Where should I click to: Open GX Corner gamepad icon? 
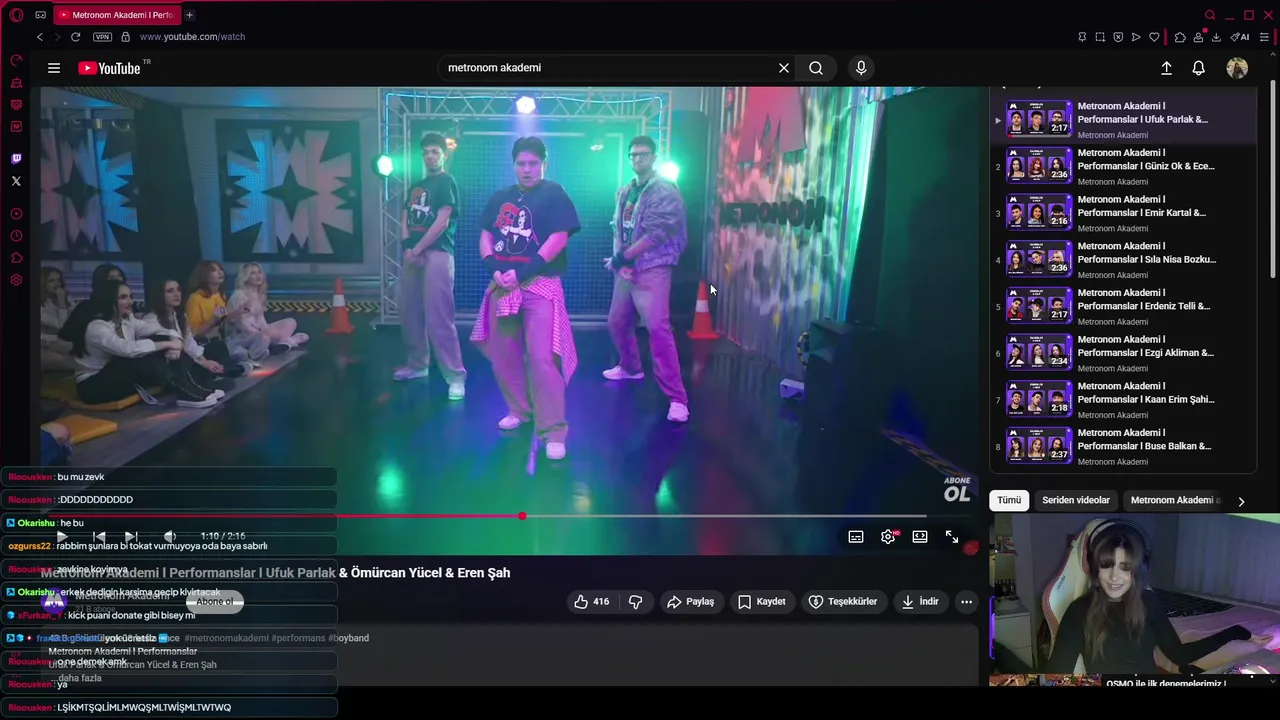[40, 15]
